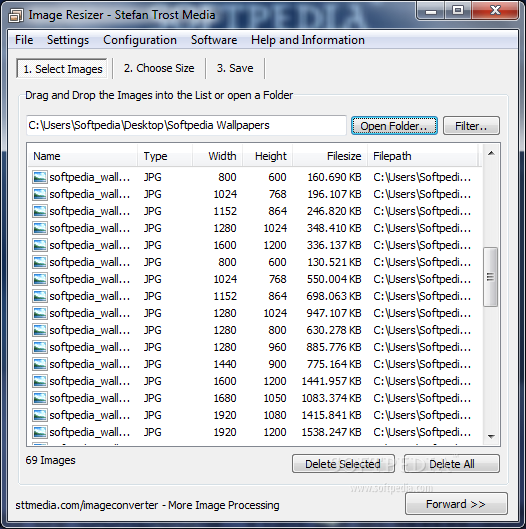Image resolution: width=526 pixels, height=529 pixels.
Task: Click image icon of 630.278 KB row
Action: pos(39,330)
